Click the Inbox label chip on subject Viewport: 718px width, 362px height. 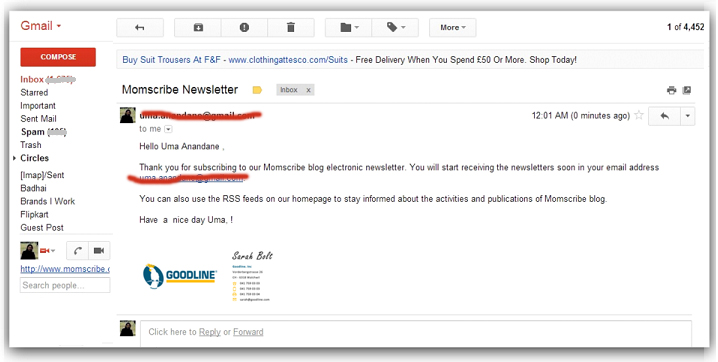tap(289, 90)
